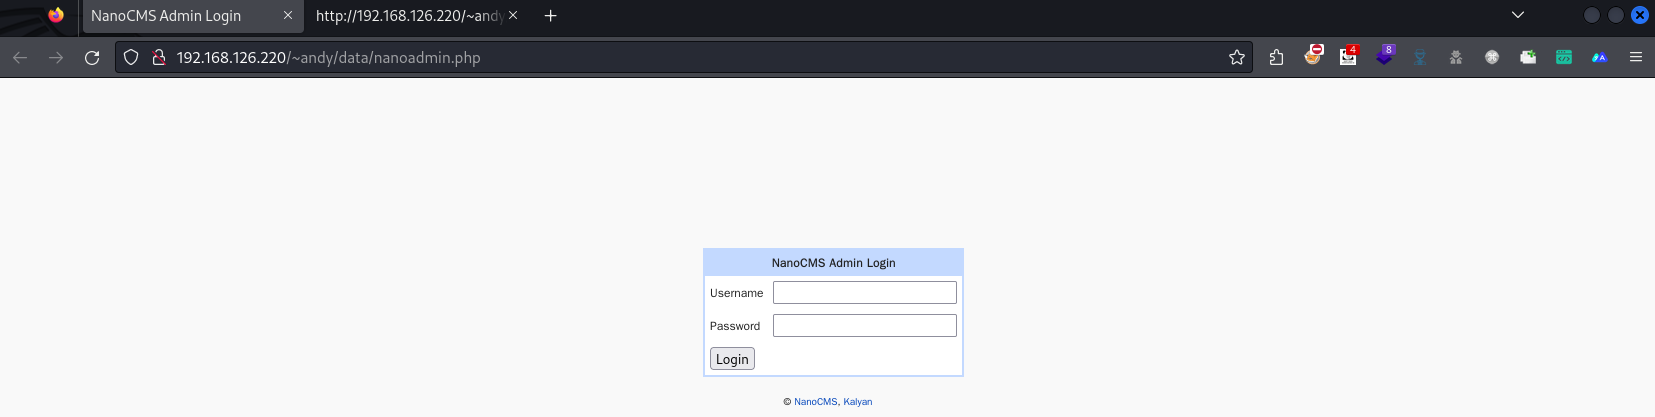Focus the Username input field
Image resolution: width=1655 pixels, height=417 pixels.
[865, 293]
